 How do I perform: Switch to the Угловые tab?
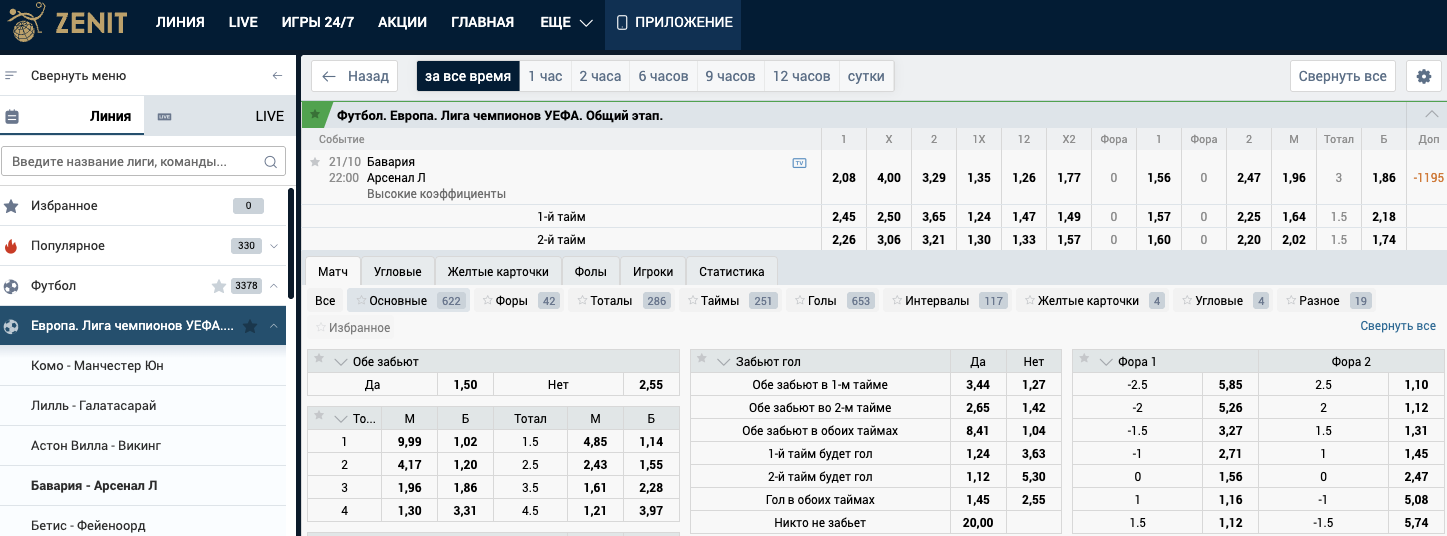tap(398, 271)
